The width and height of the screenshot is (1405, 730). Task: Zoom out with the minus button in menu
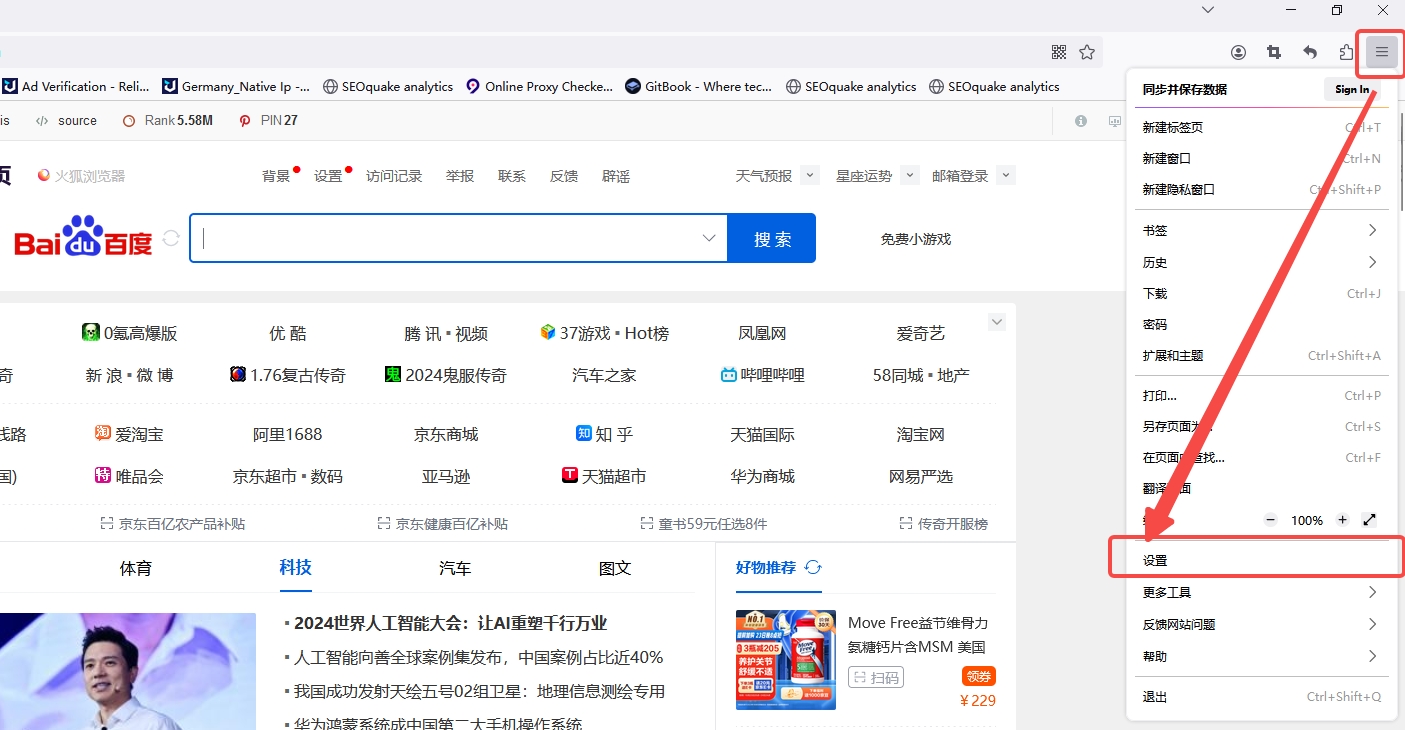1271,520
